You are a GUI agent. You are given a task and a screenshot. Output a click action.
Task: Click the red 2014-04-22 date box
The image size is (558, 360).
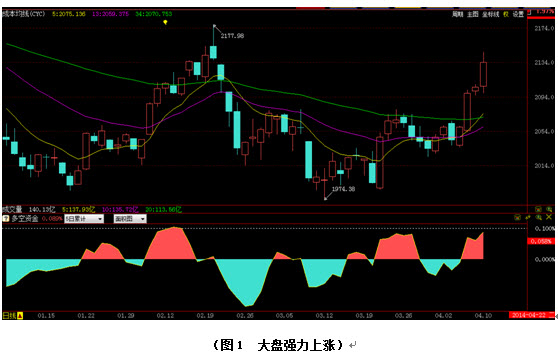(x=529, y=315)
